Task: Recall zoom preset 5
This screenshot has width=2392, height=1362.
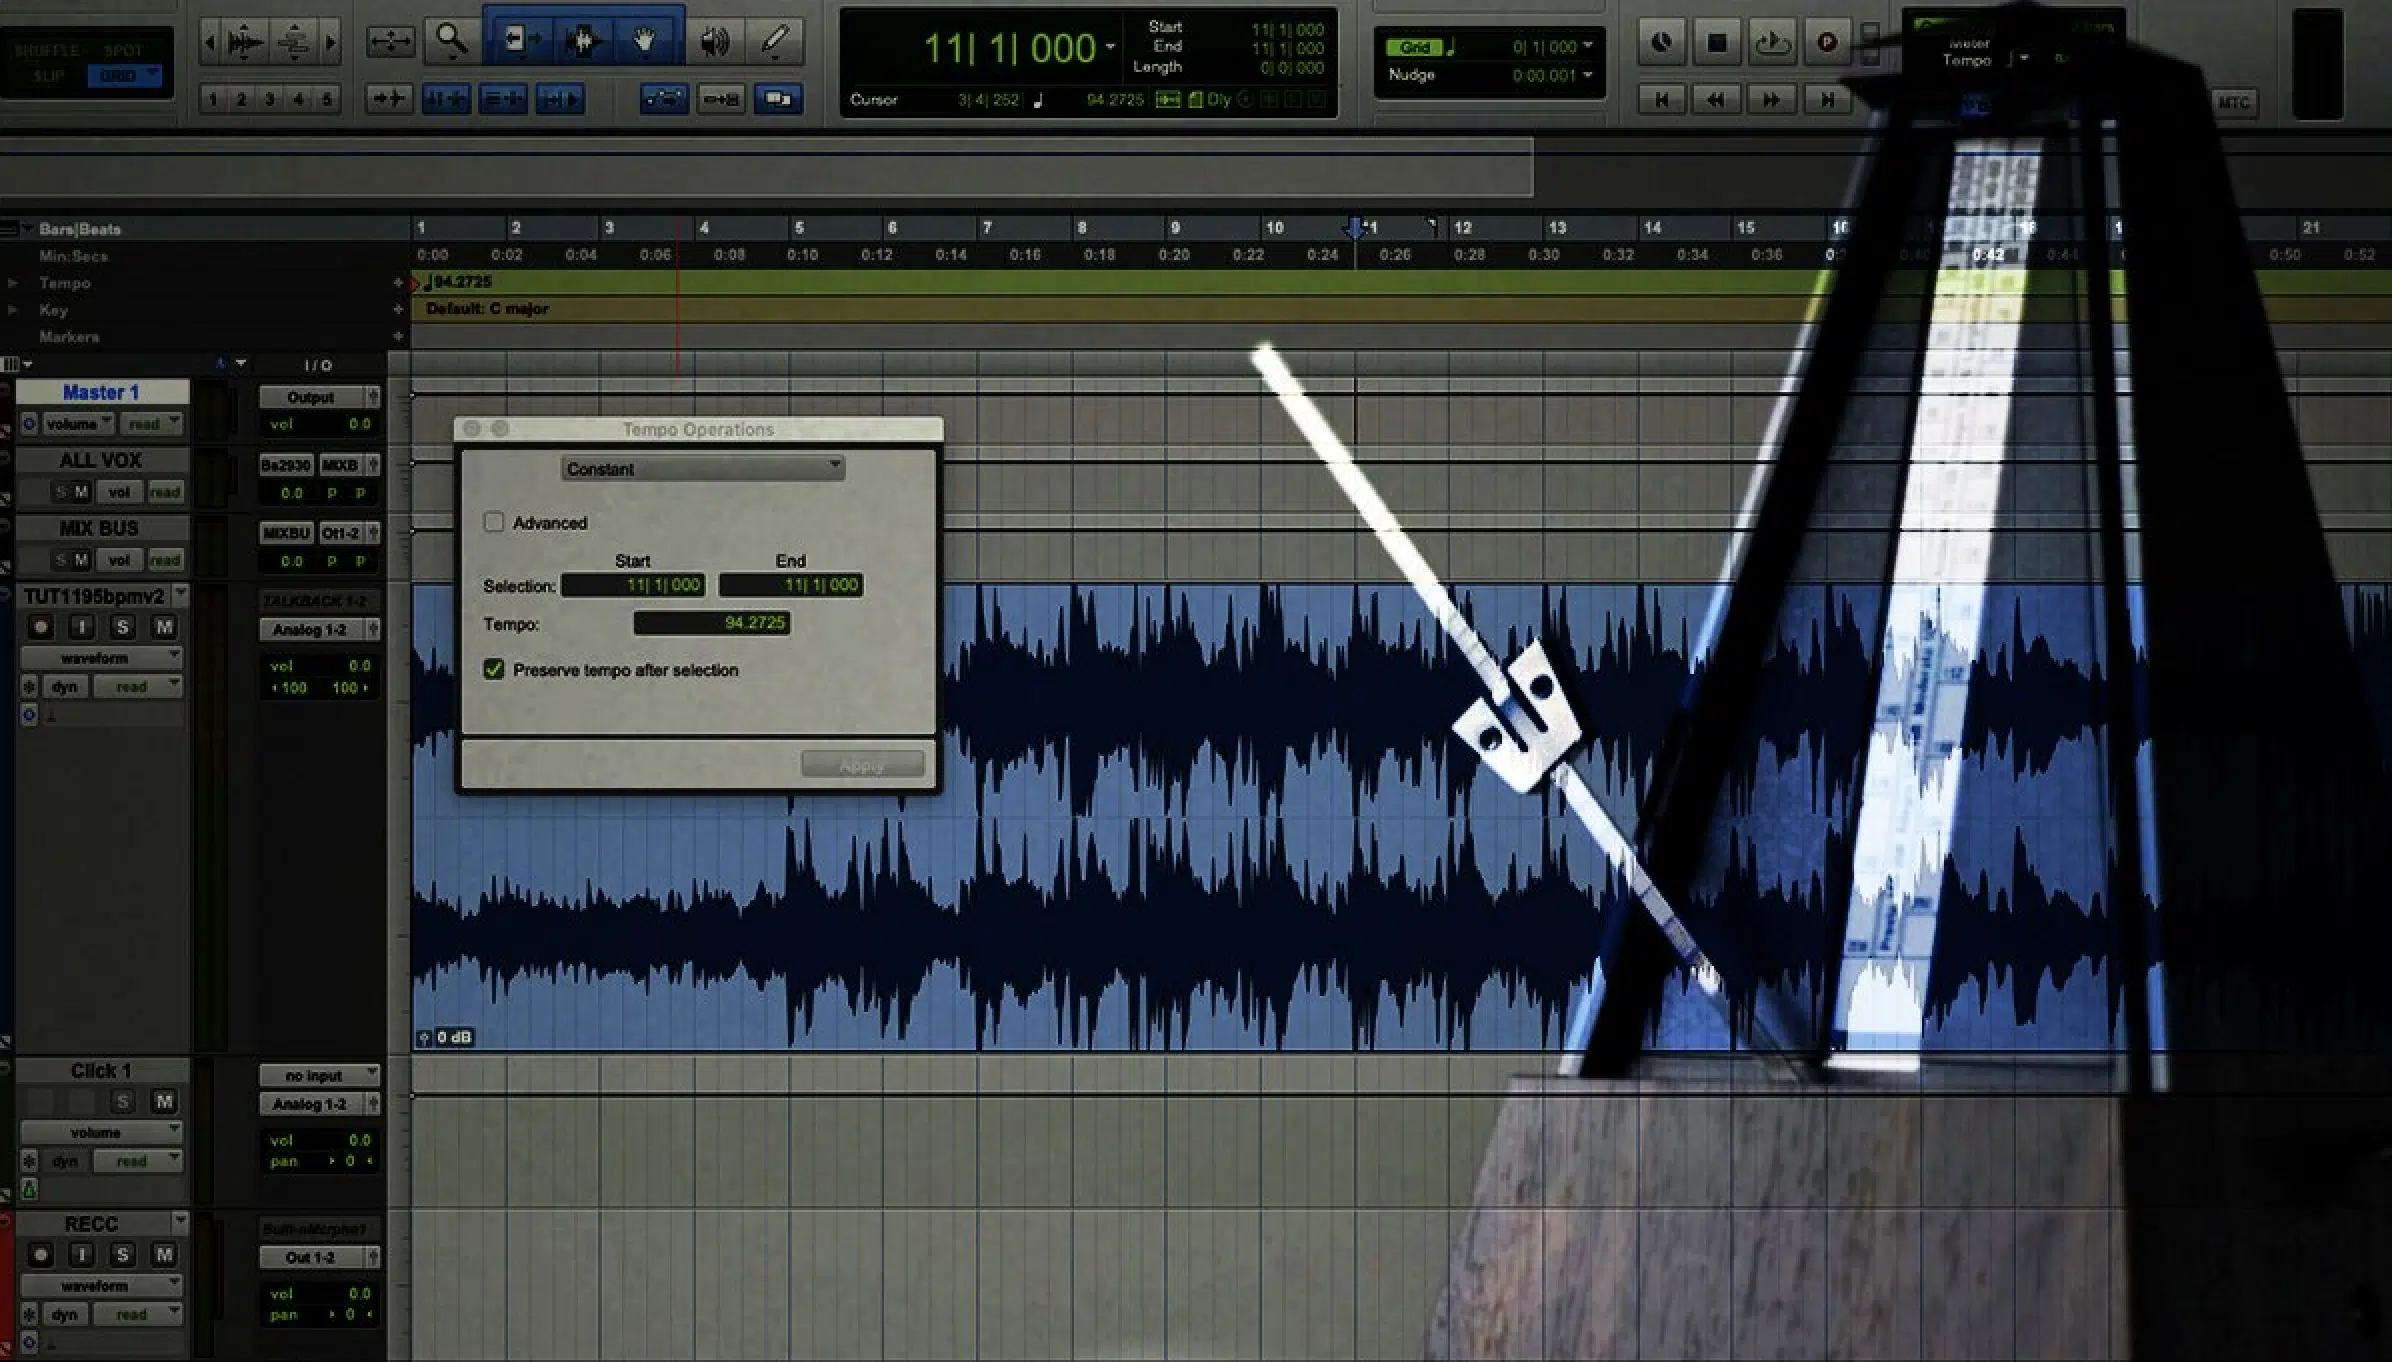Action: point(326,99)
